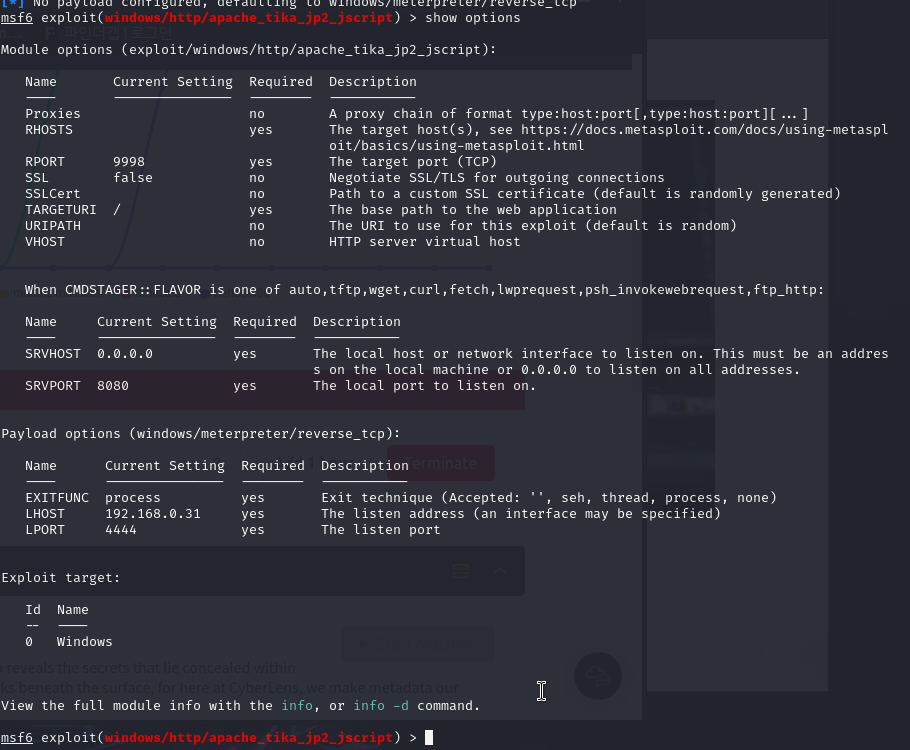Image resolution: width=910 pixels, height=750 pixels.
Task: Click the EXITFUNC value process
Action: (x=133, y=498)
